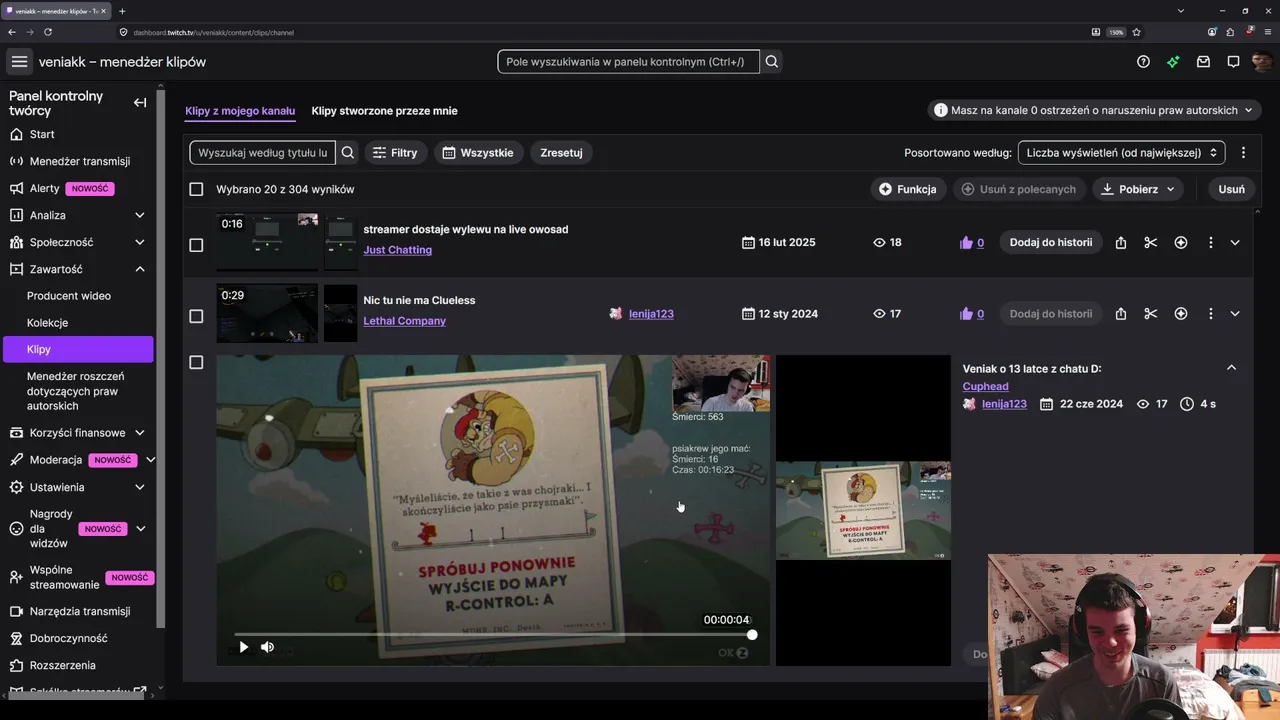Share the 'streamer dostaje wylewu' clip
This screenshot has height=720, width=1280.
(1121, 243)
